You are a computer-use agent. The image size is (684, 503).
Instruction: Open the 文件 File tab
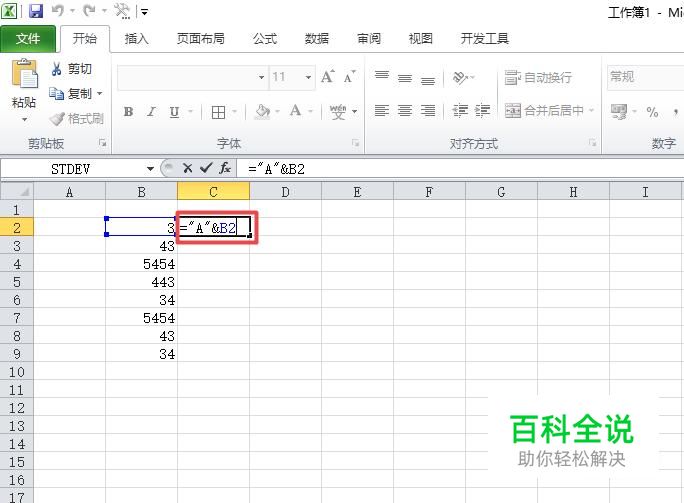pos(28,39)
